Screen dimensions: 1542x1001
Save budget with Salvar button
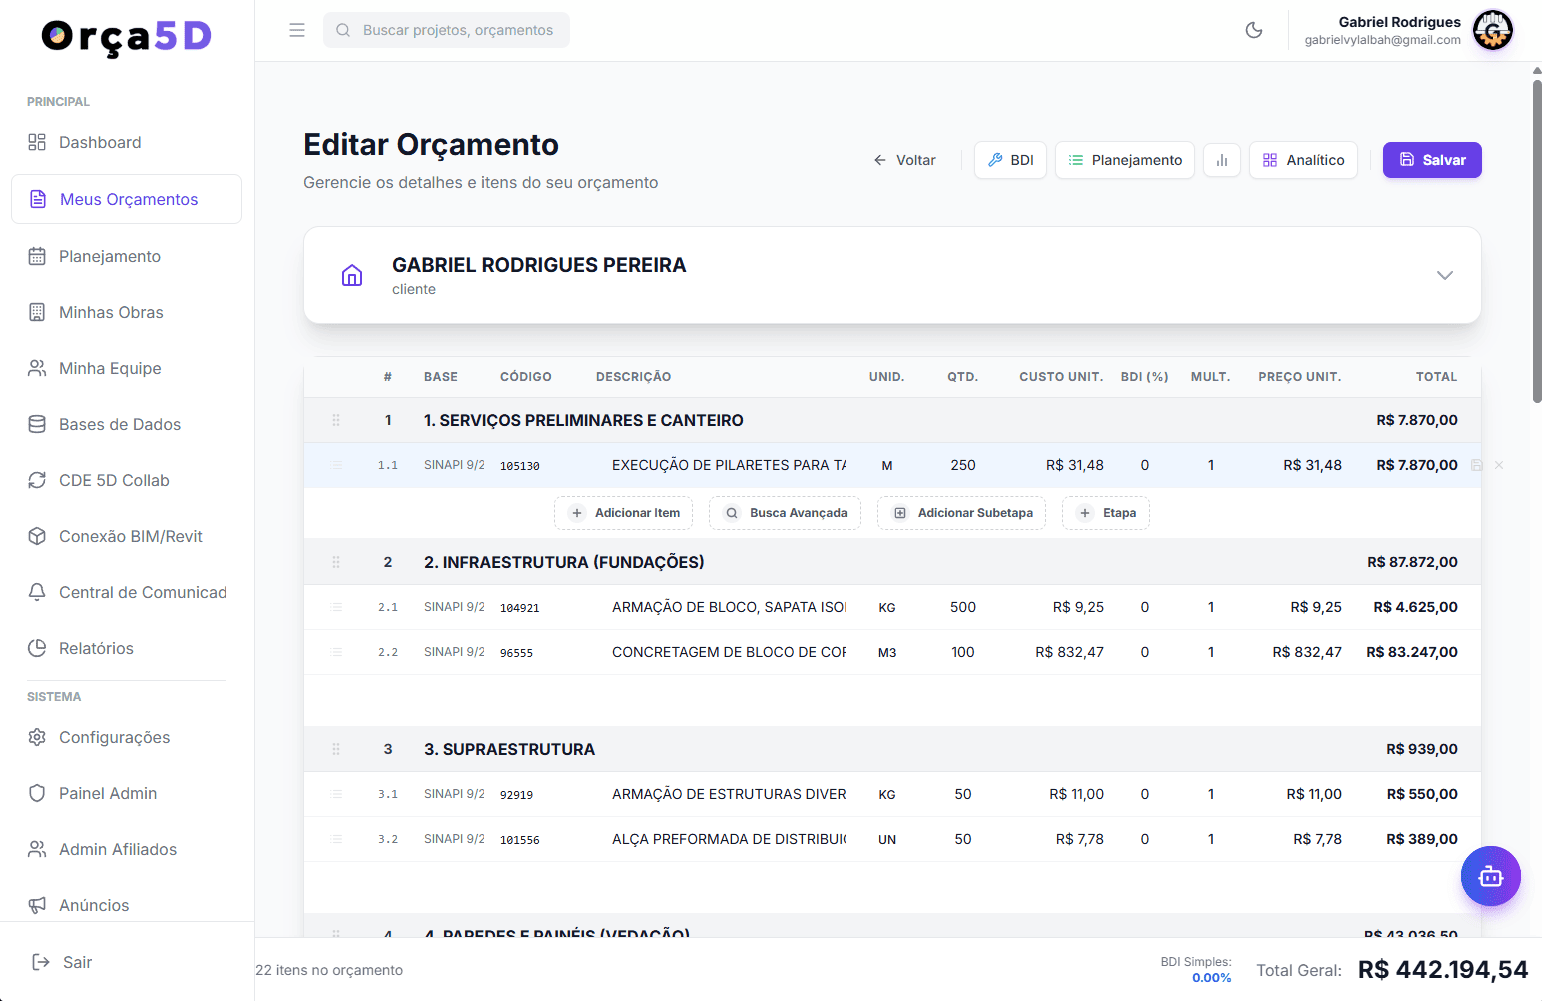[1432, 160]
